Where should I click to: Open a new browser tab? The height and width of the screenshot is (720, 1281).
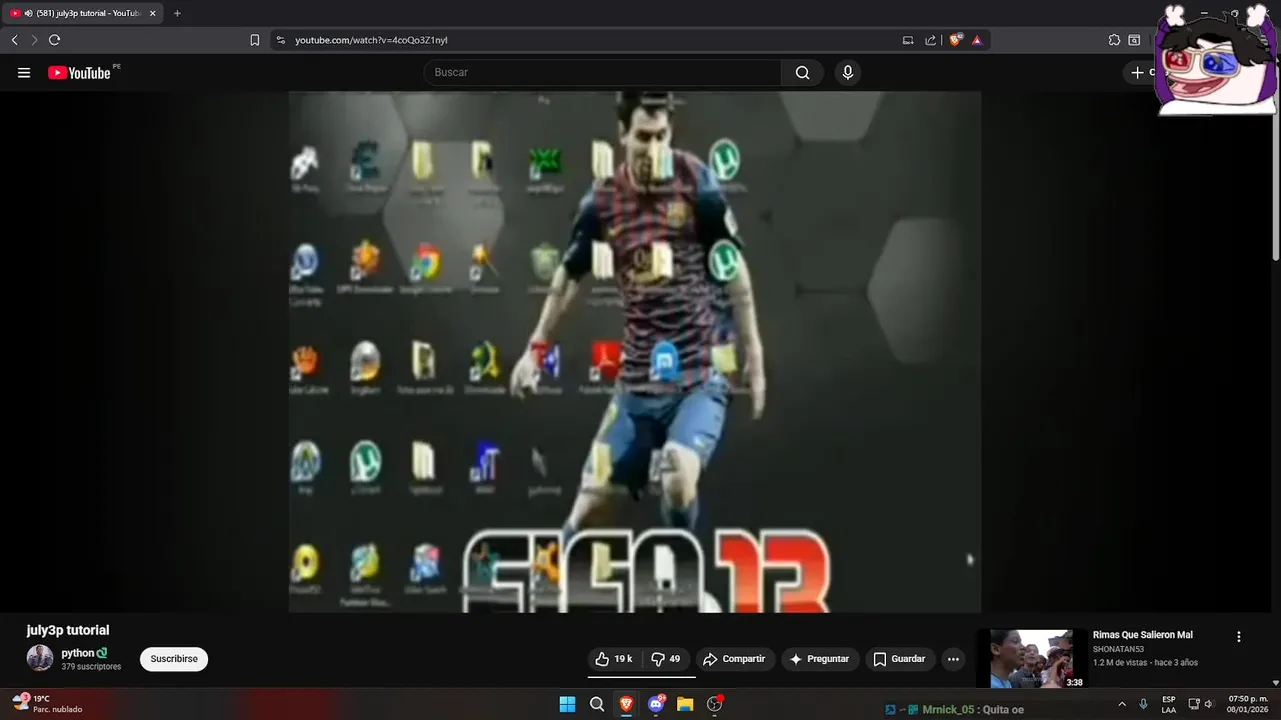tap(177, 13)
